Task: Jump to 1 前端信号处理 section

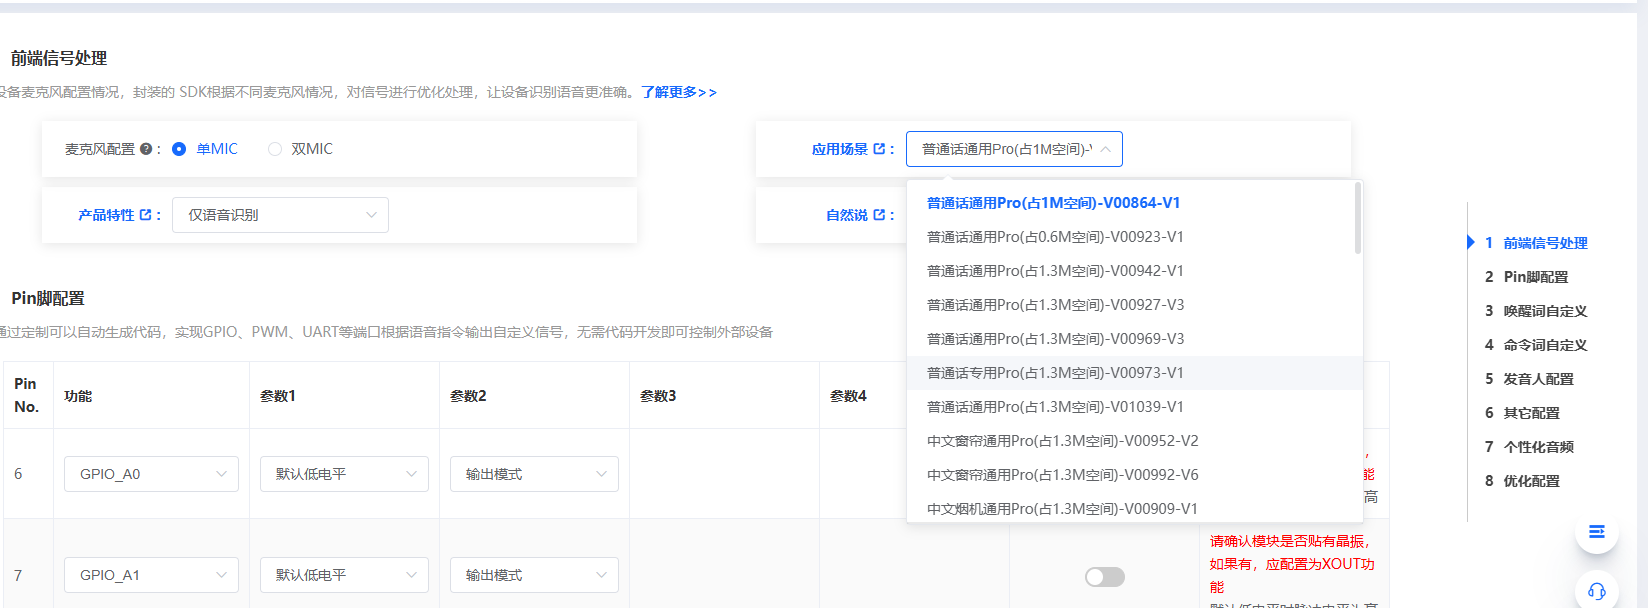Action: click(1536, 243)
